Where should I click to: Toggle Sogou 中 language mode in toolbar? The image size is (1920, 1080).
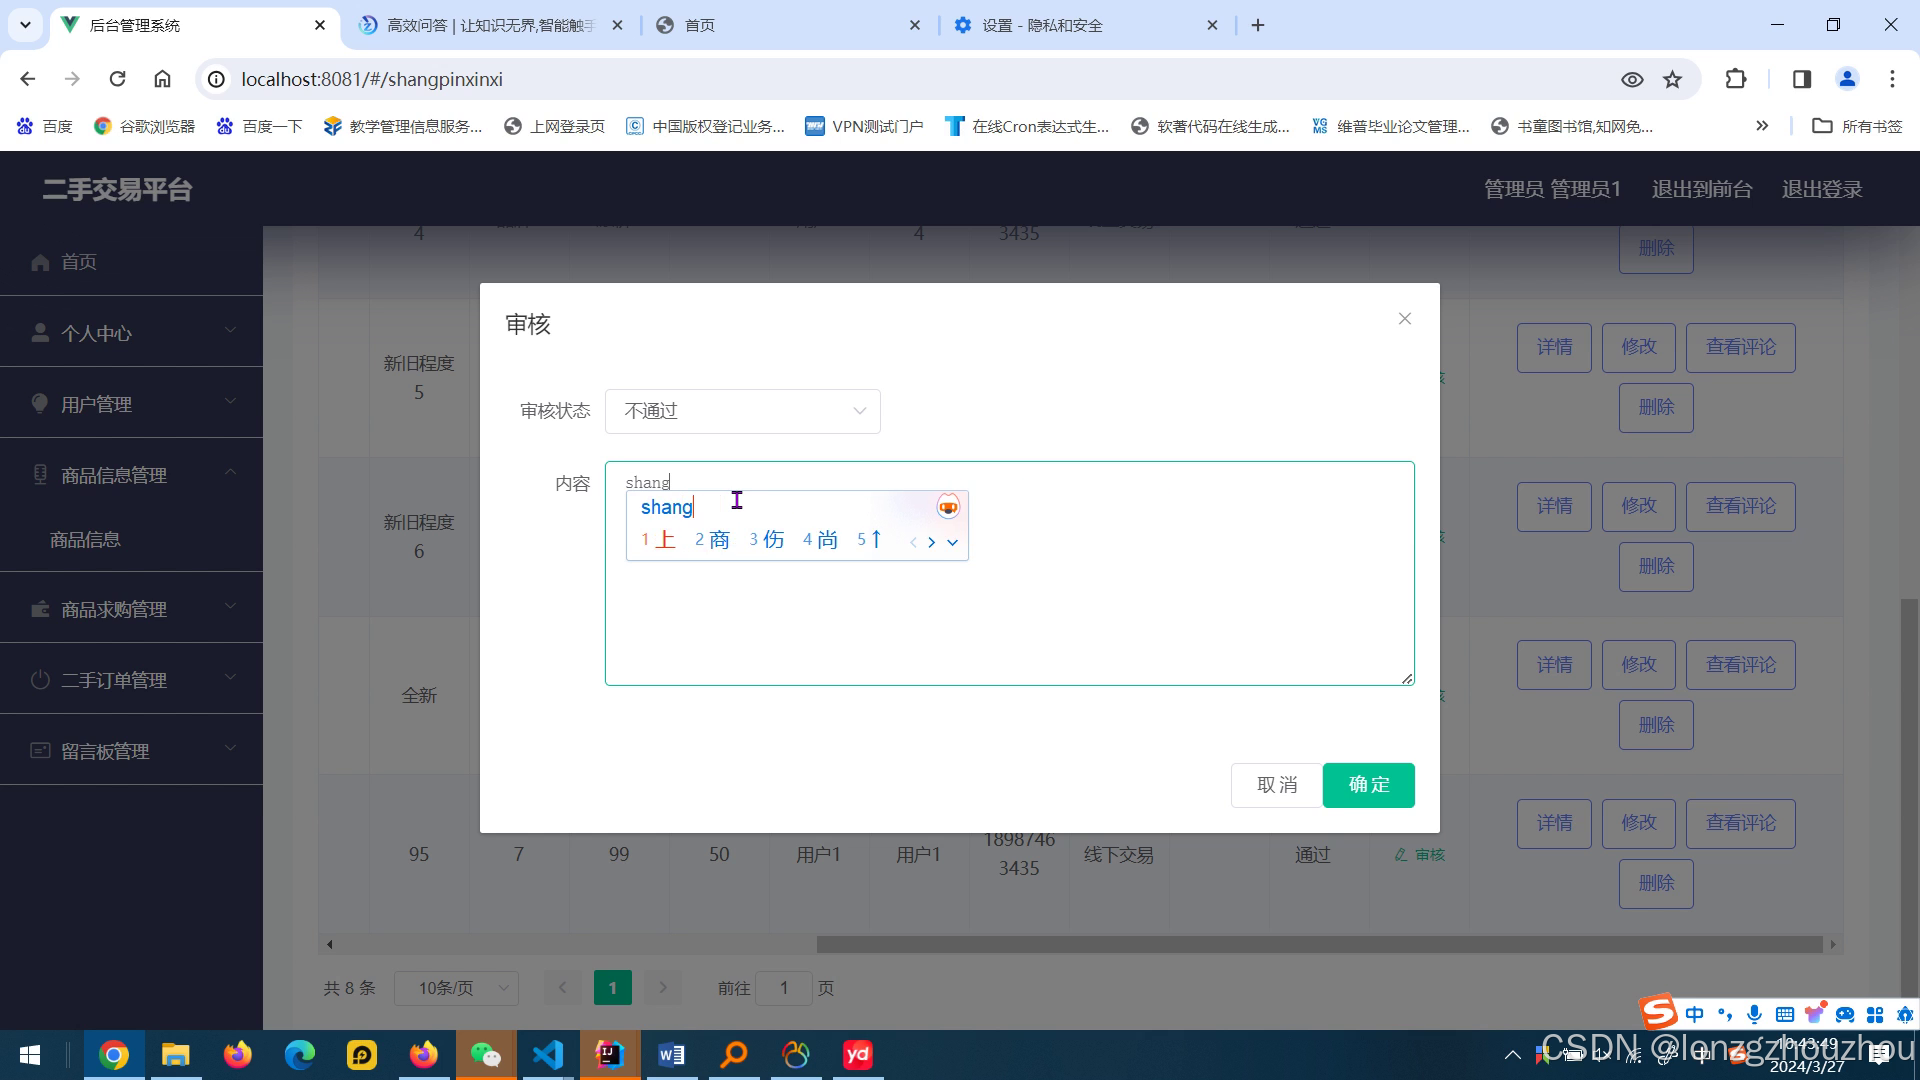[1694, 1014]
